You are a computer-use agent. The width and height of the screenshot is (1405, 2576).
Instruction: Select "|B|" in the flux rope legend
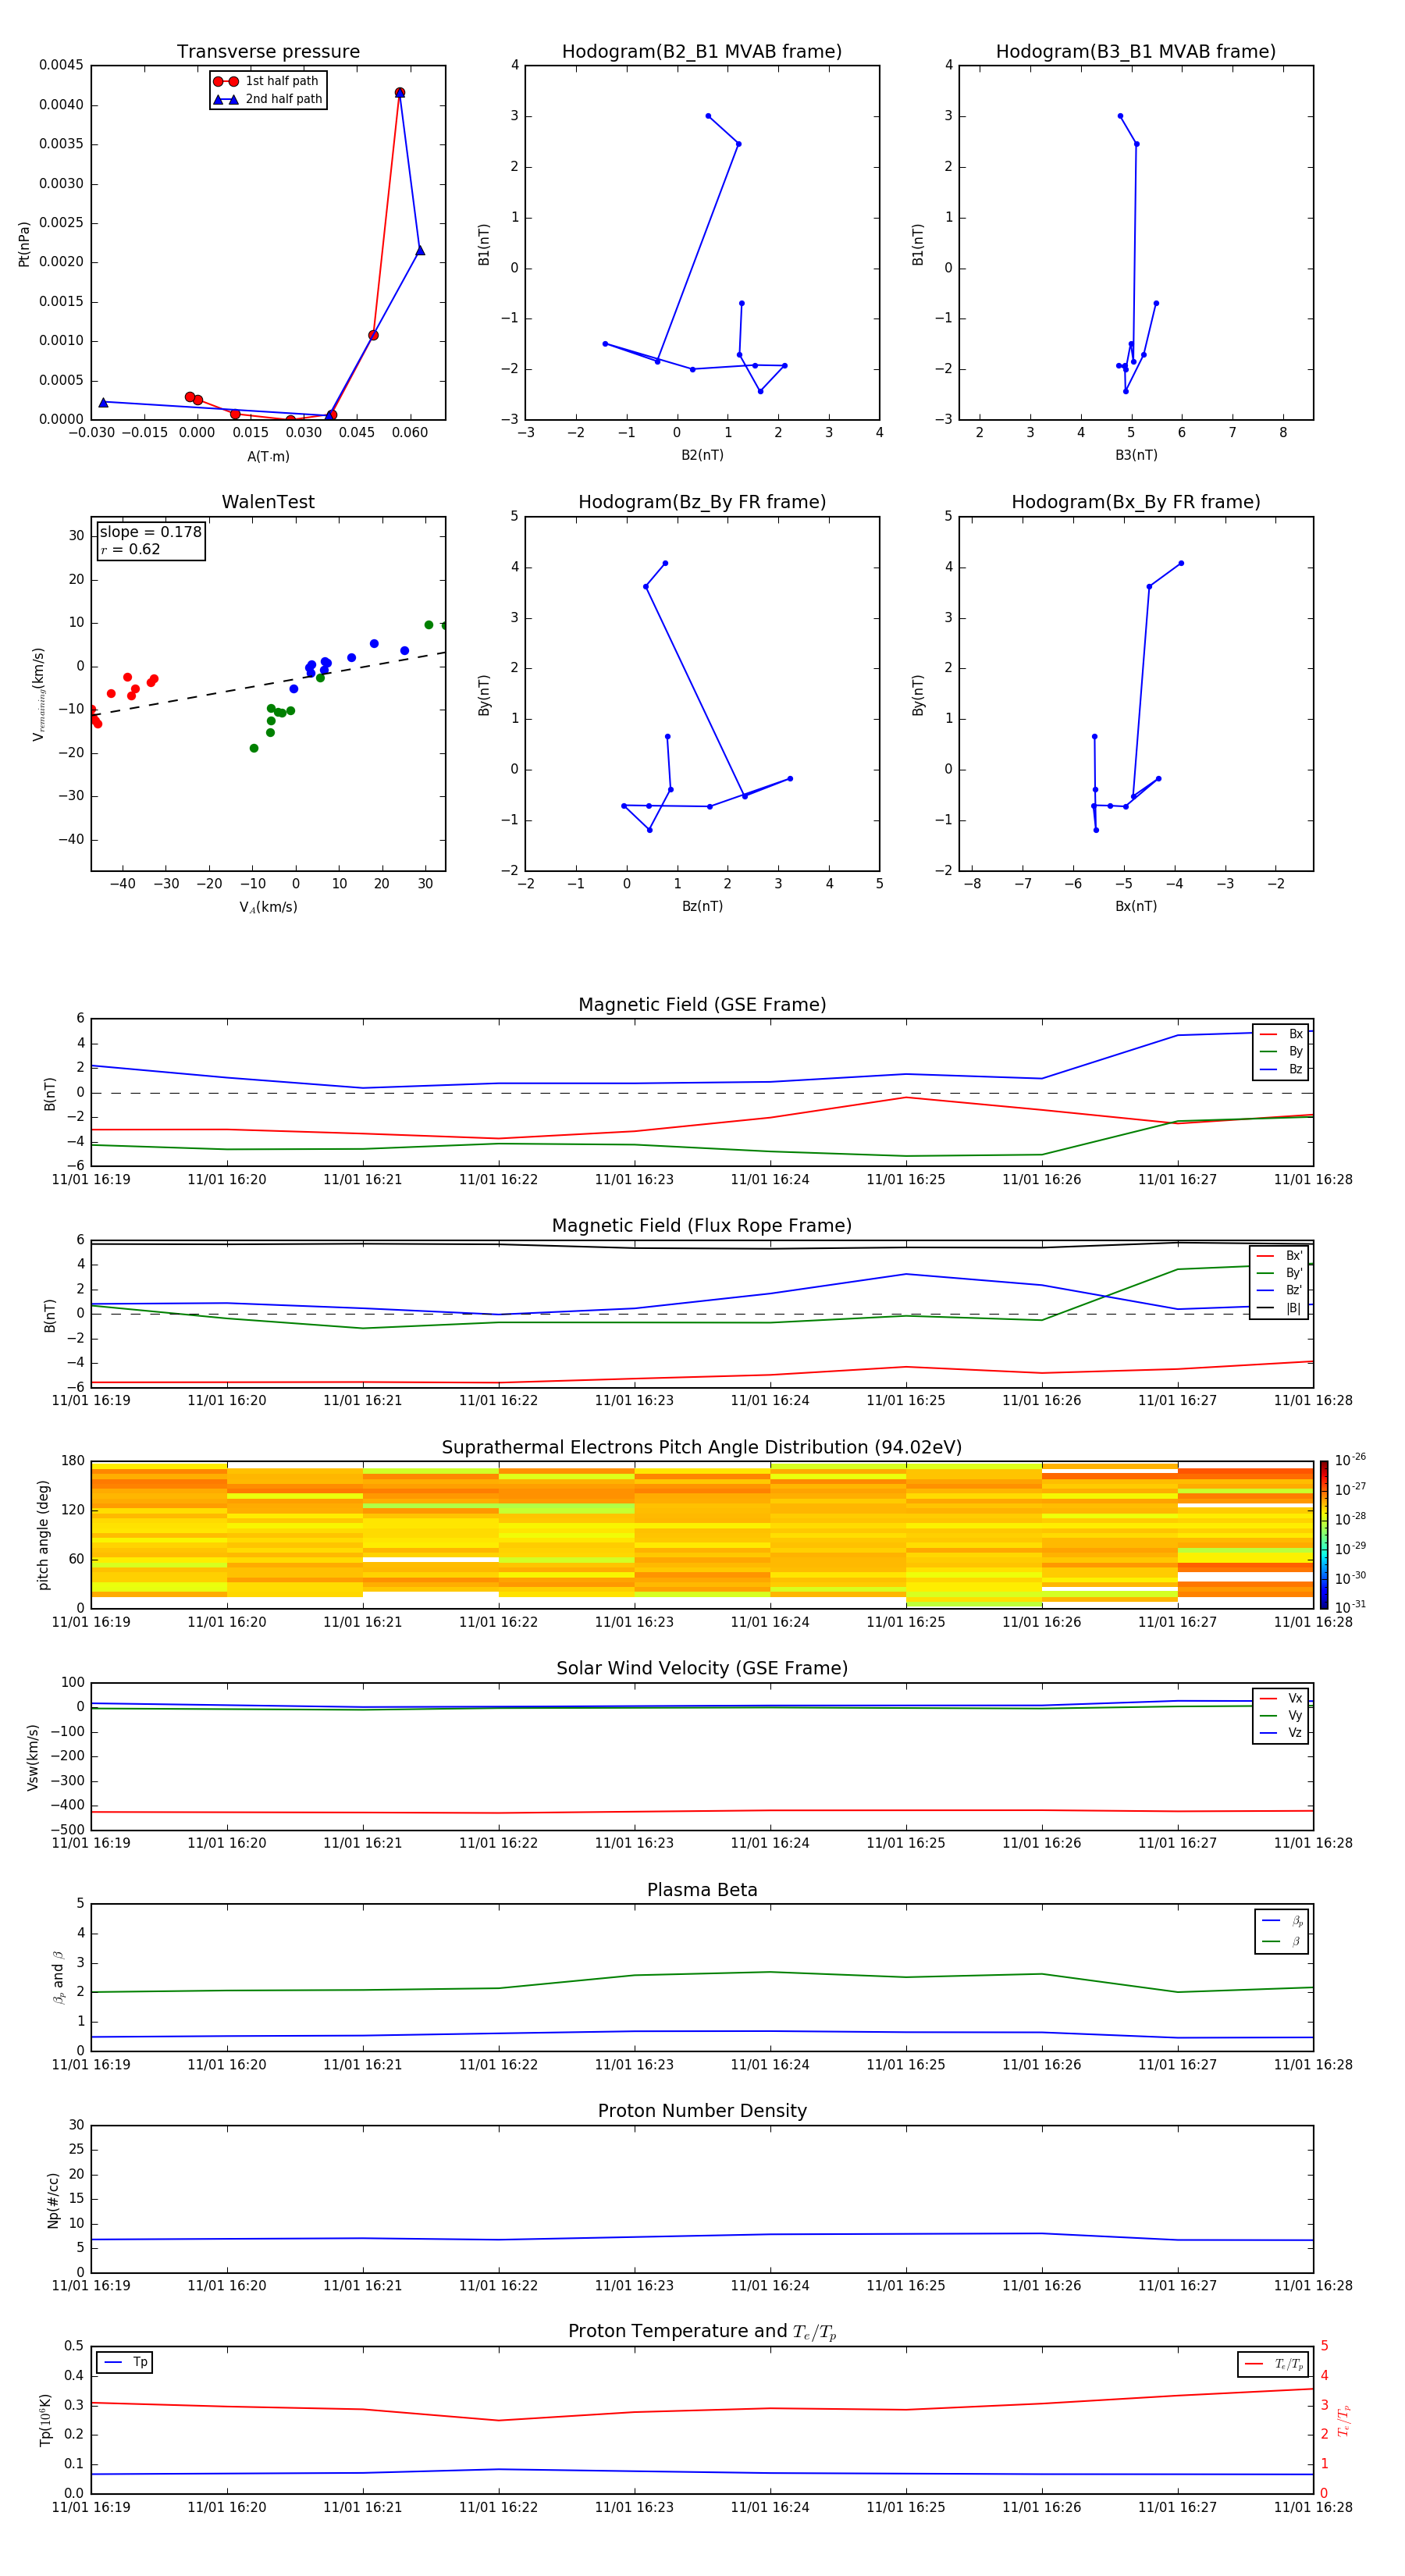(1280, 1308)
